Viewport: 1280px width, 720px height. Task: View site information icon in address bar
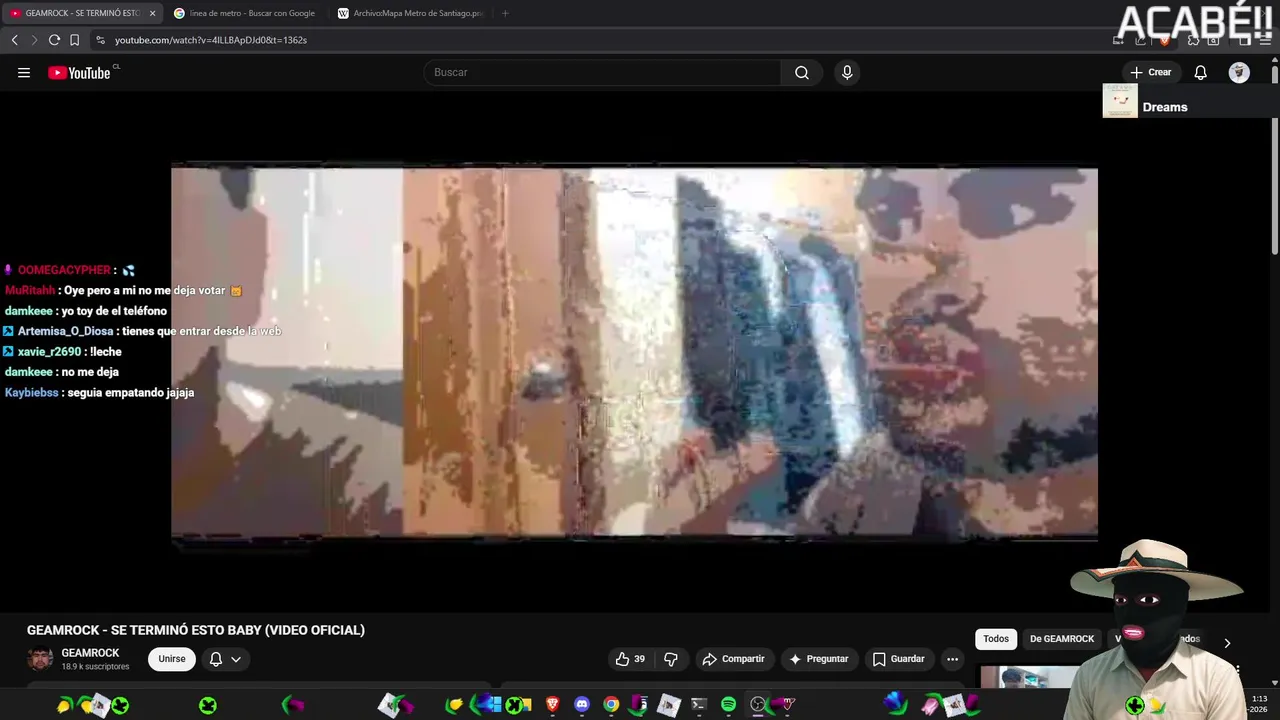(100, 40)
